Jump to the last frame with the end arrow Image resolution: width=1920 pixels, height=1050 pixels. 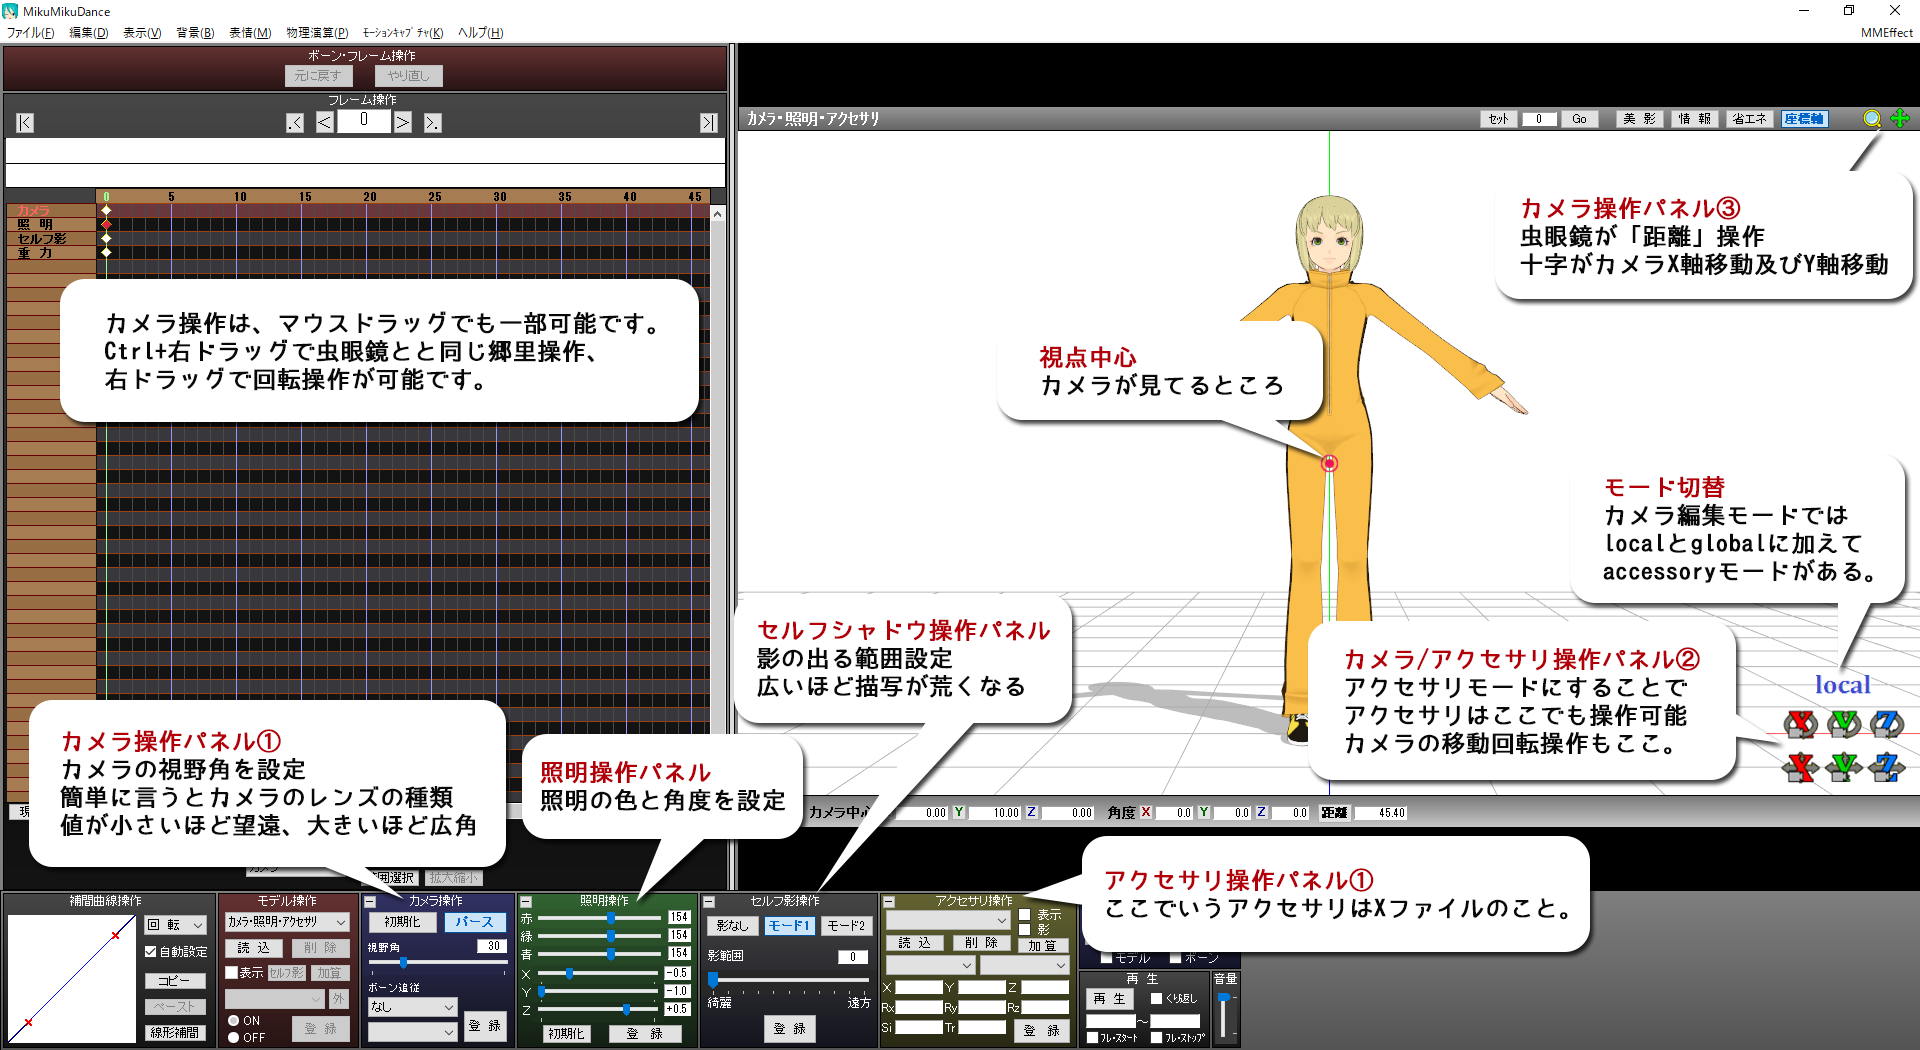[709, 122]
